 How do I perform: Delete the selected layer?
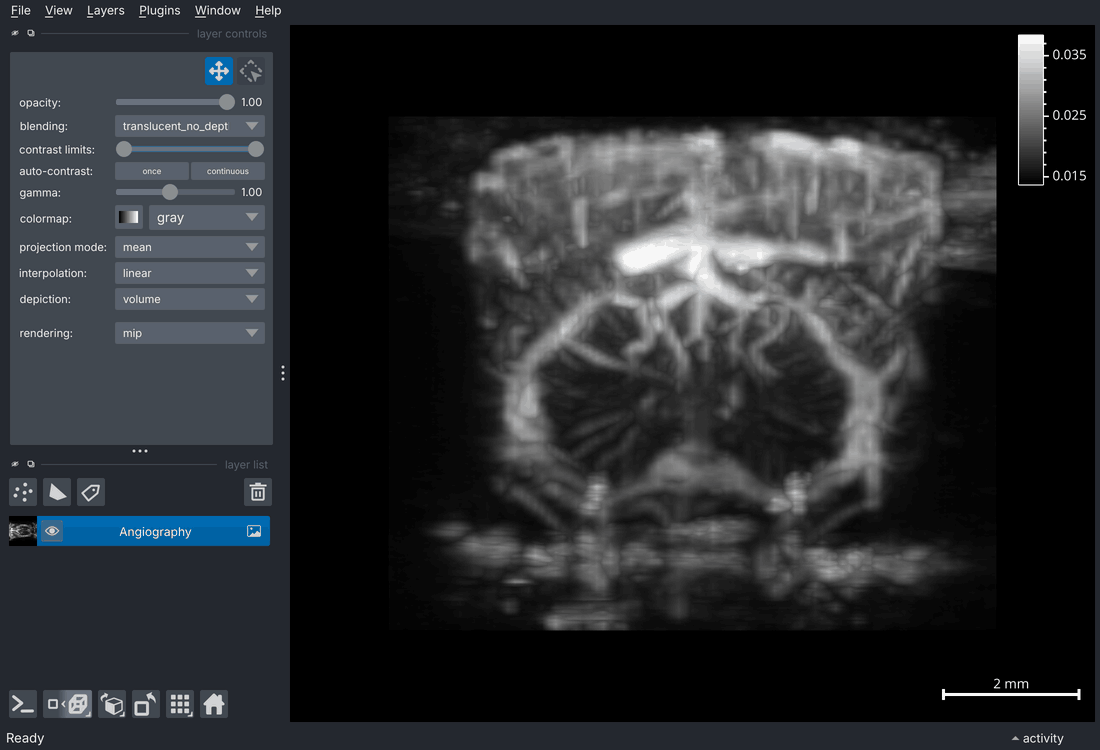[257, 492]
